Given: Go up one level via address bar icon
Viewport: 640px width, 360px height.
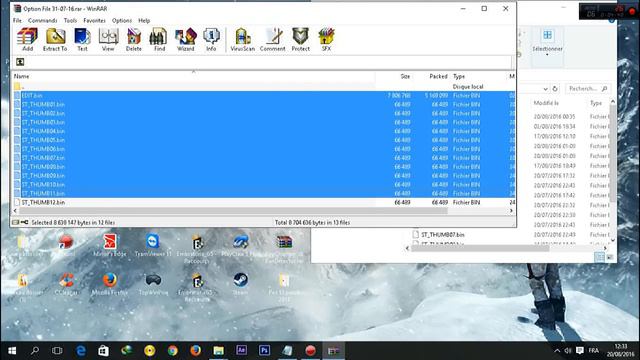Looking at the screenshot, I should click(20, 62).
